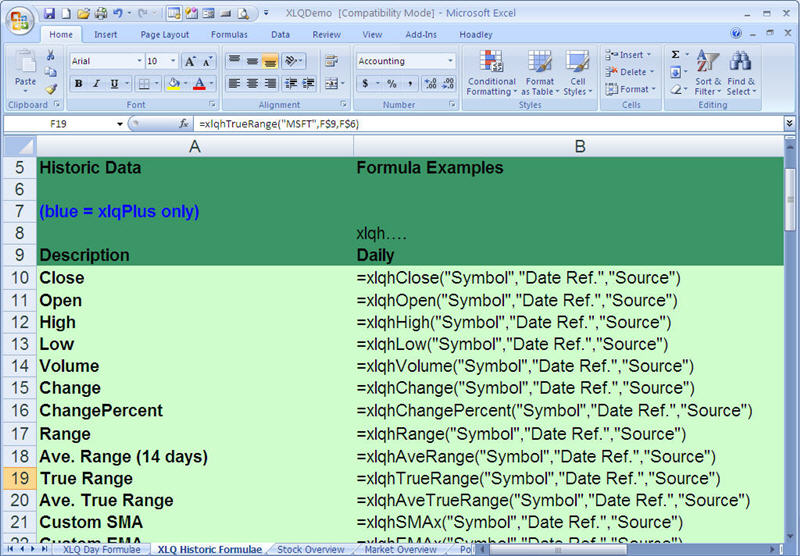
Task: Save the workbook from Quick Access Toolbar
Action: pyautogui.click(x=48, y=13)
